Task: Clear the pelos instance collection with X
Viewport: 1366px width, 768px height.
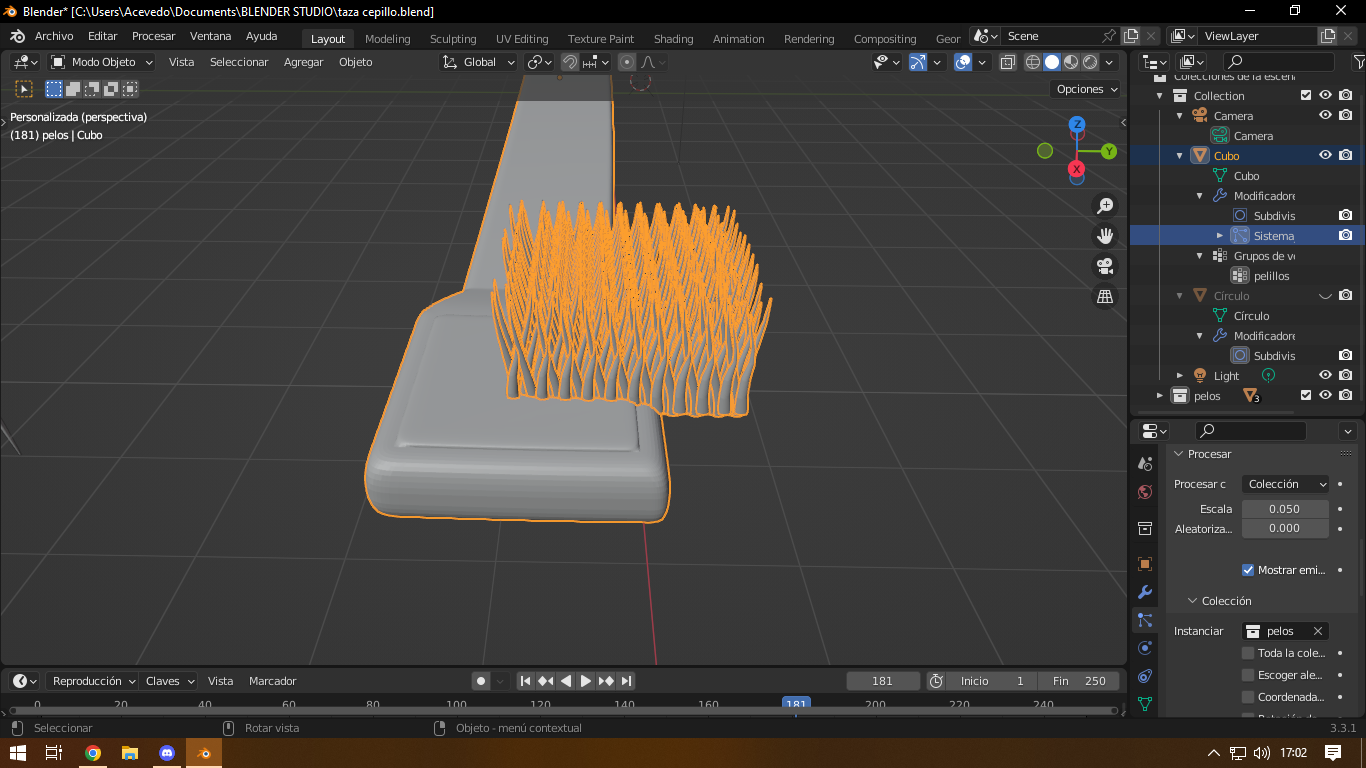Action: [x=1318, y=631]
